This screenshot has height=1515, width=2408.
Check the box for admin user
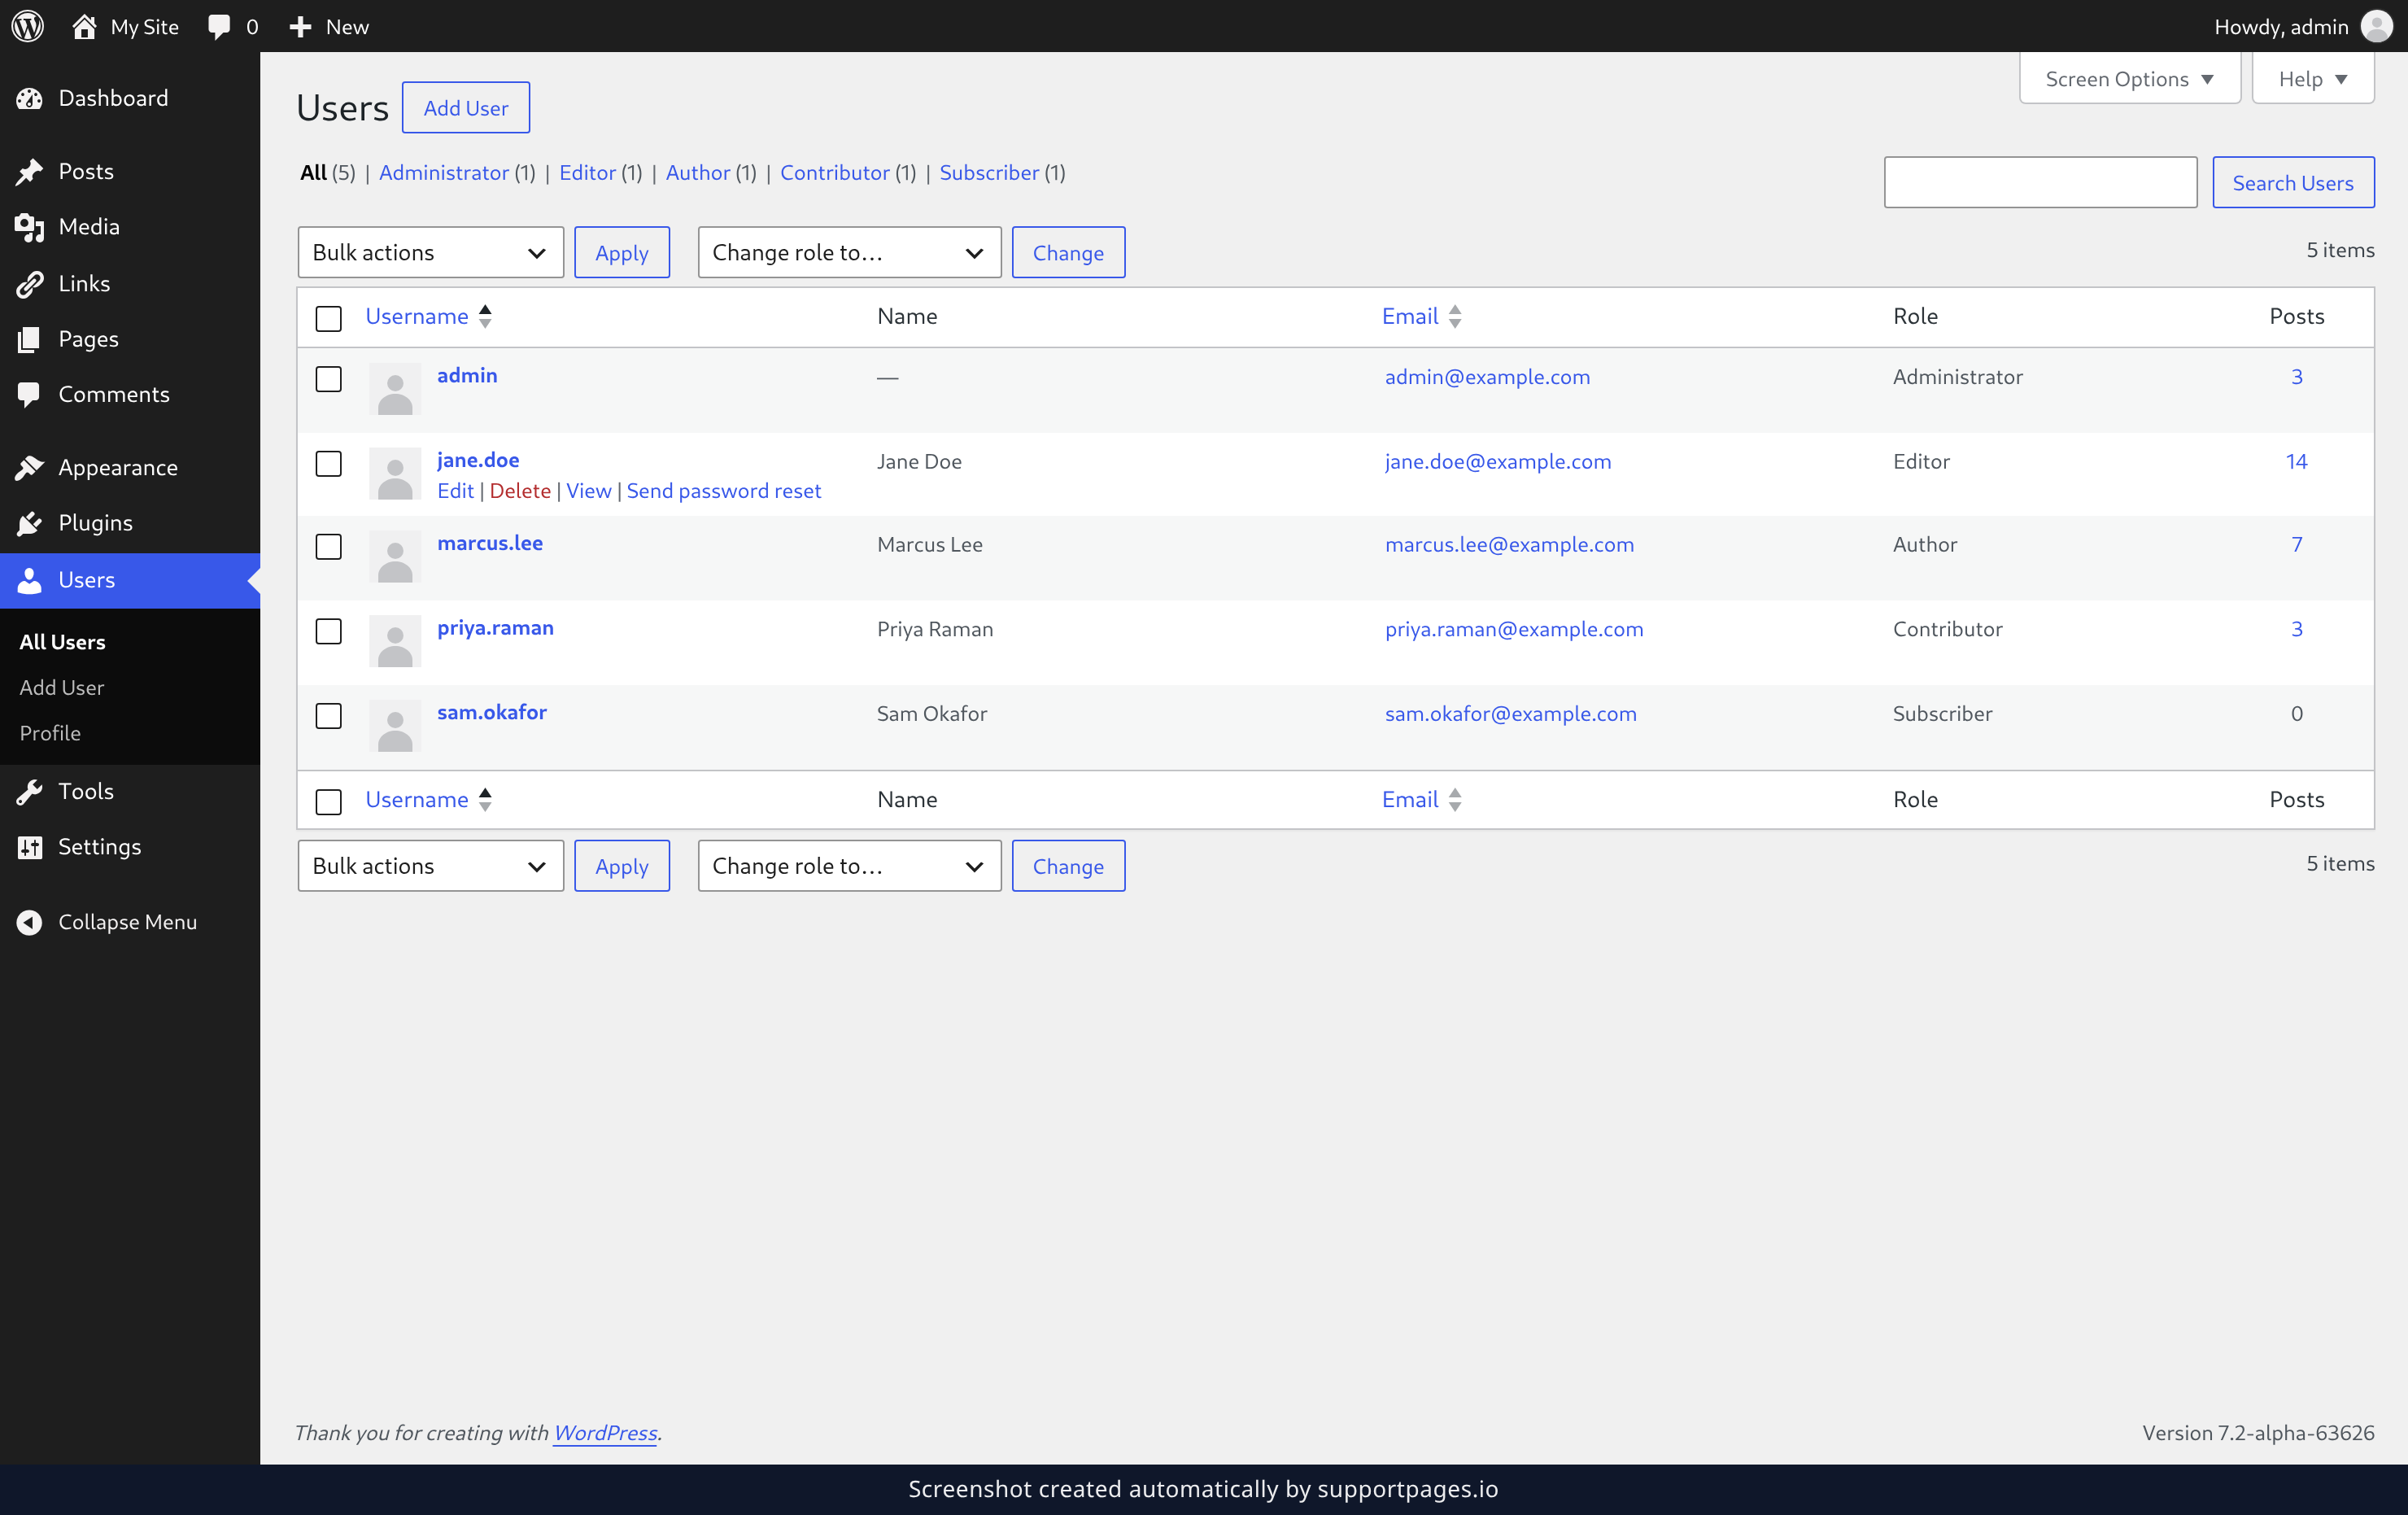click(x=328, y=379)
